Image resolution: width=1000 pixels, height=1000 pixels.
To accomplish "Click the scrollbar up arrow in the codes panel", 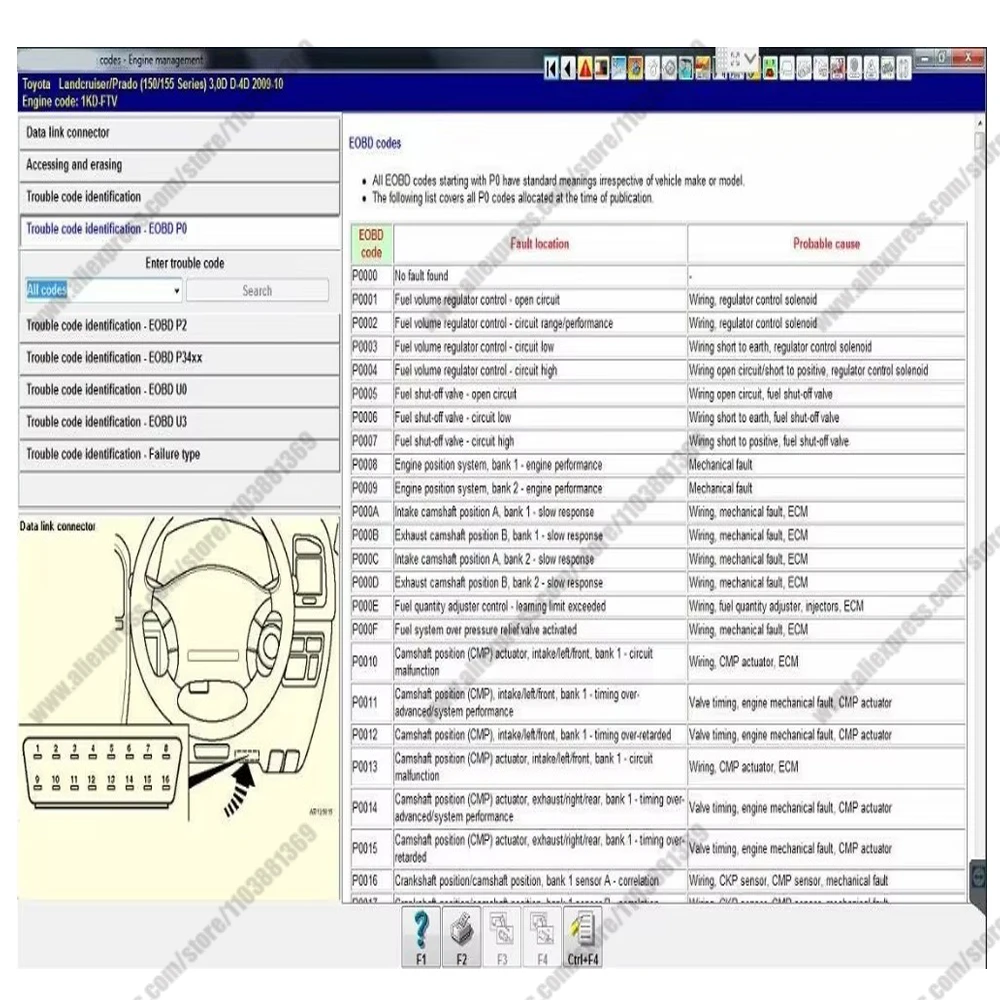I will tap(980, 122).
